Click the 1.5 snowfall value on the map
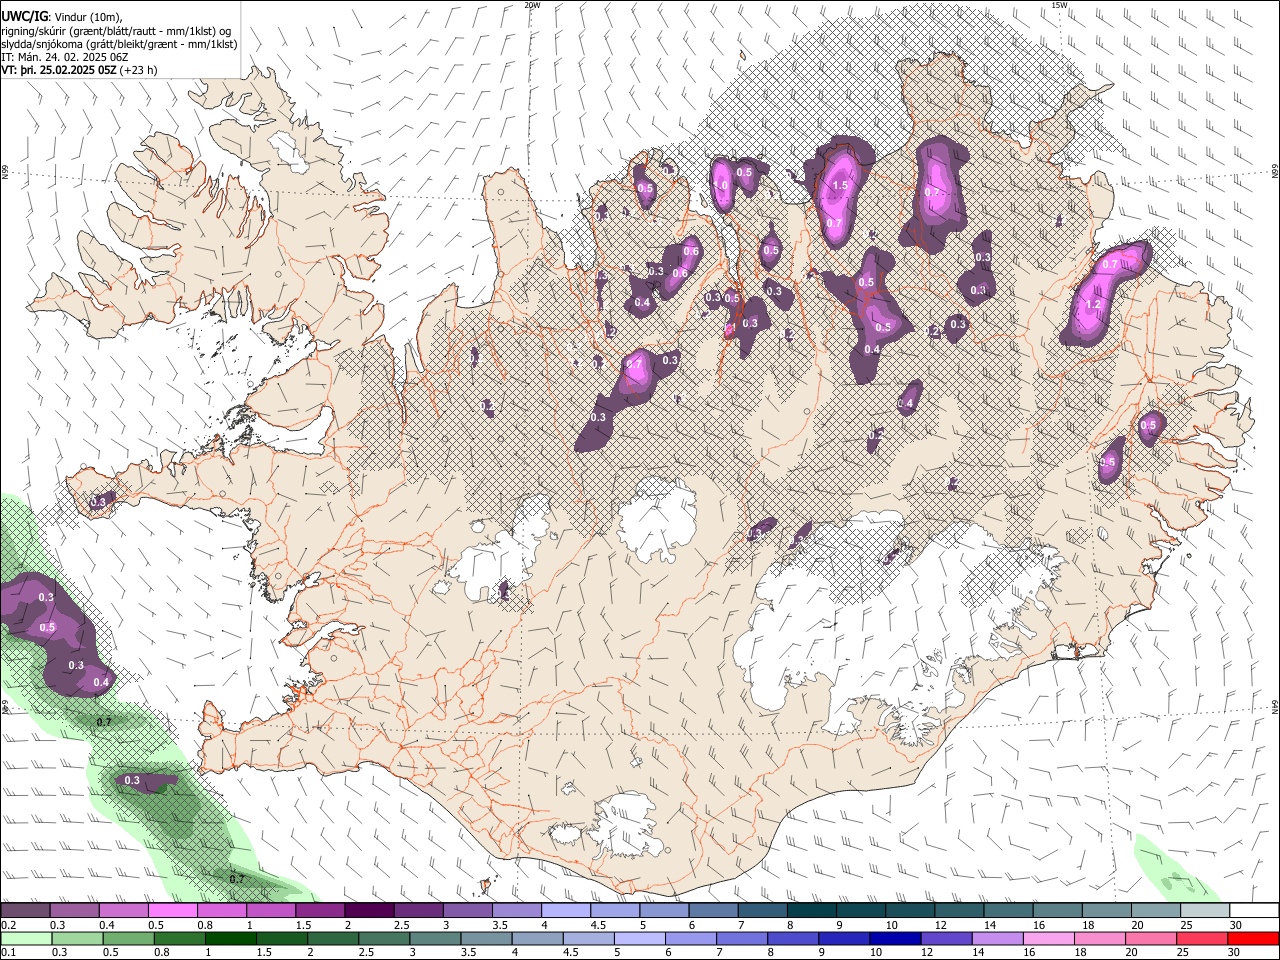The width and height of the screenshot is (1280, 960). tap(840, 186)
